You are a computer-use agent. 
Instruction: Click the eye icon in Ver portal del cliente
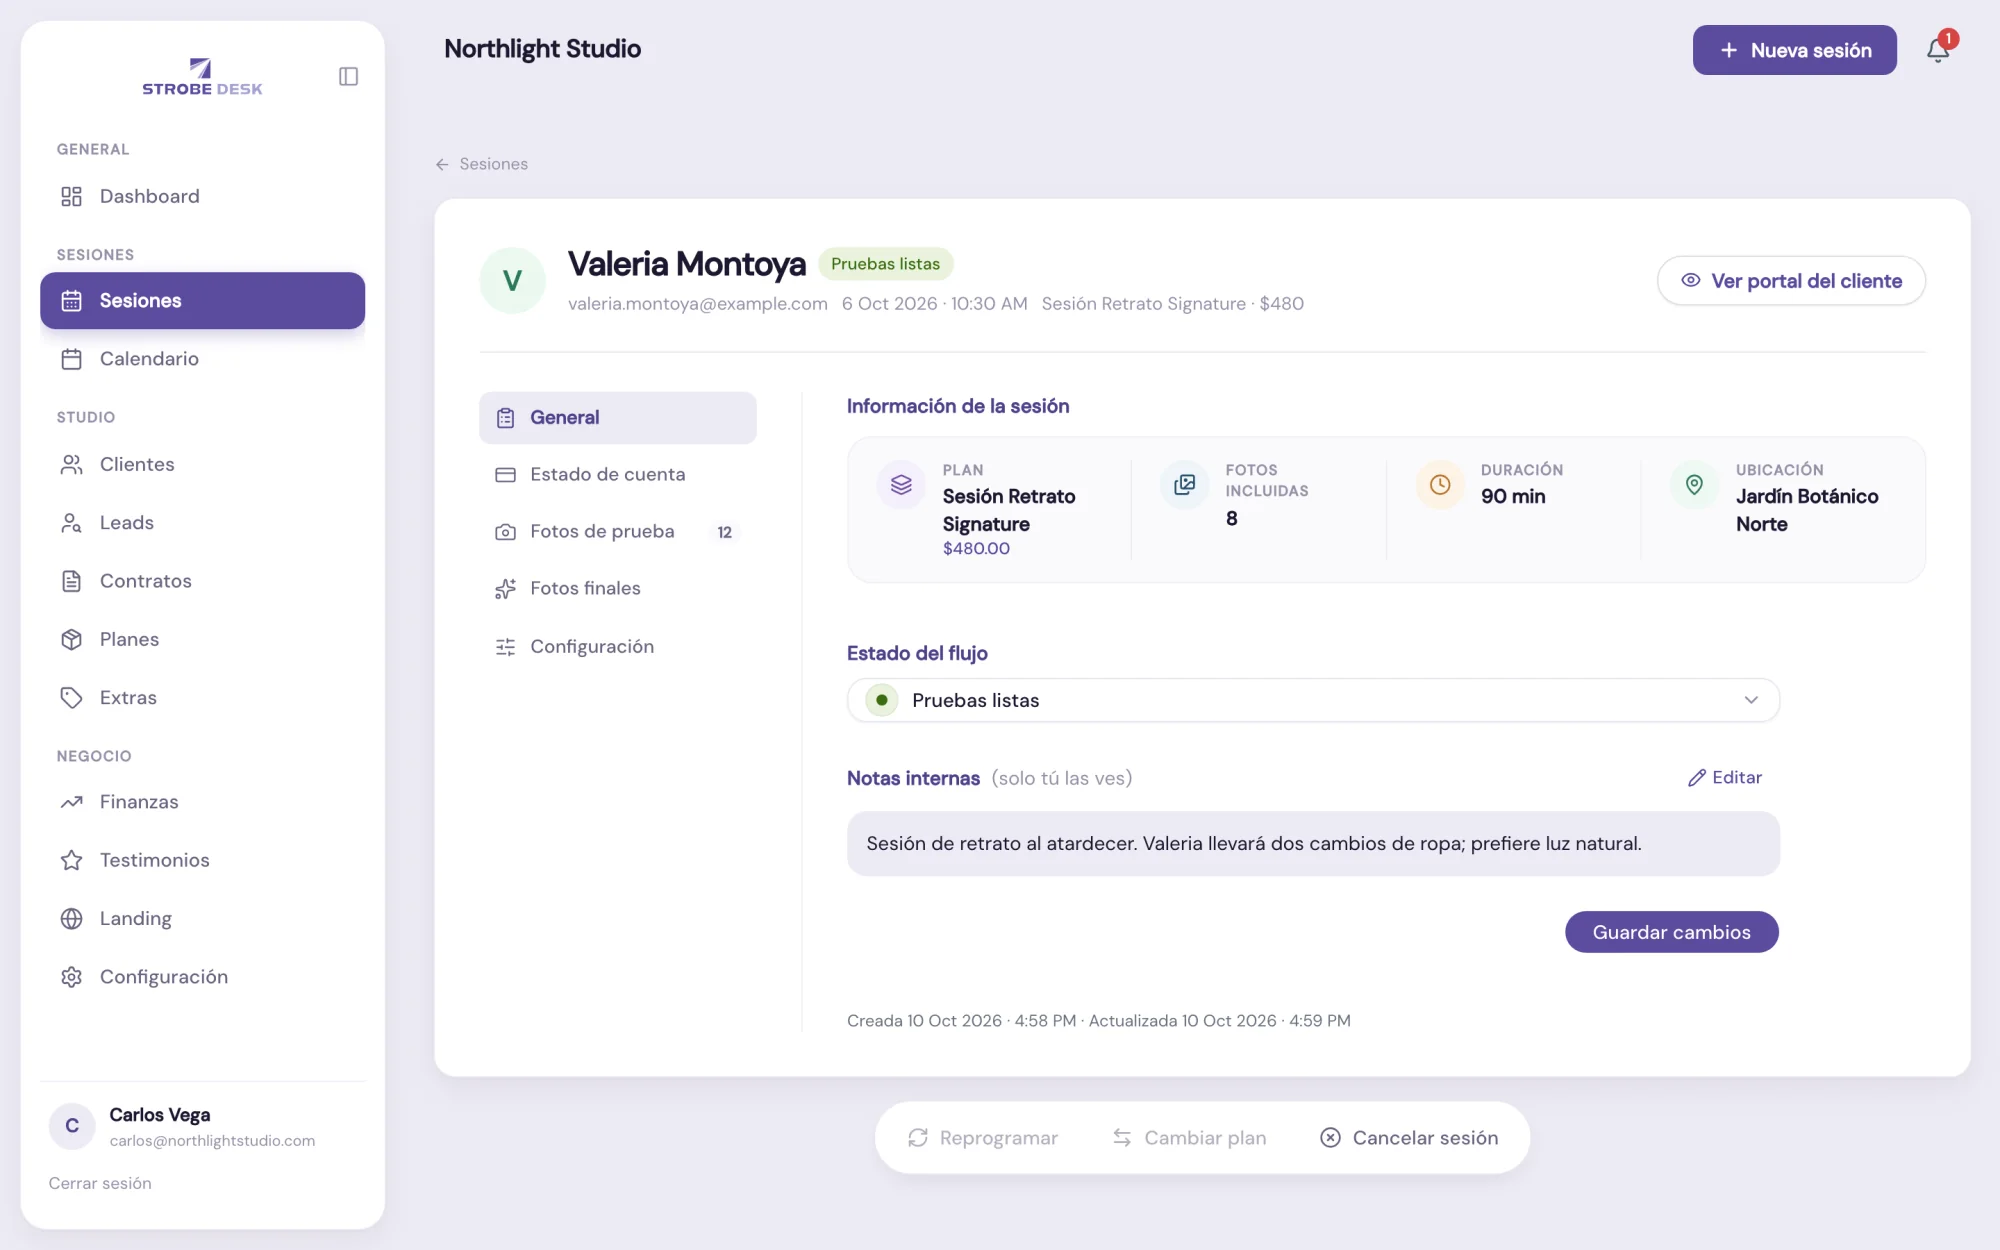point(1690,281)
